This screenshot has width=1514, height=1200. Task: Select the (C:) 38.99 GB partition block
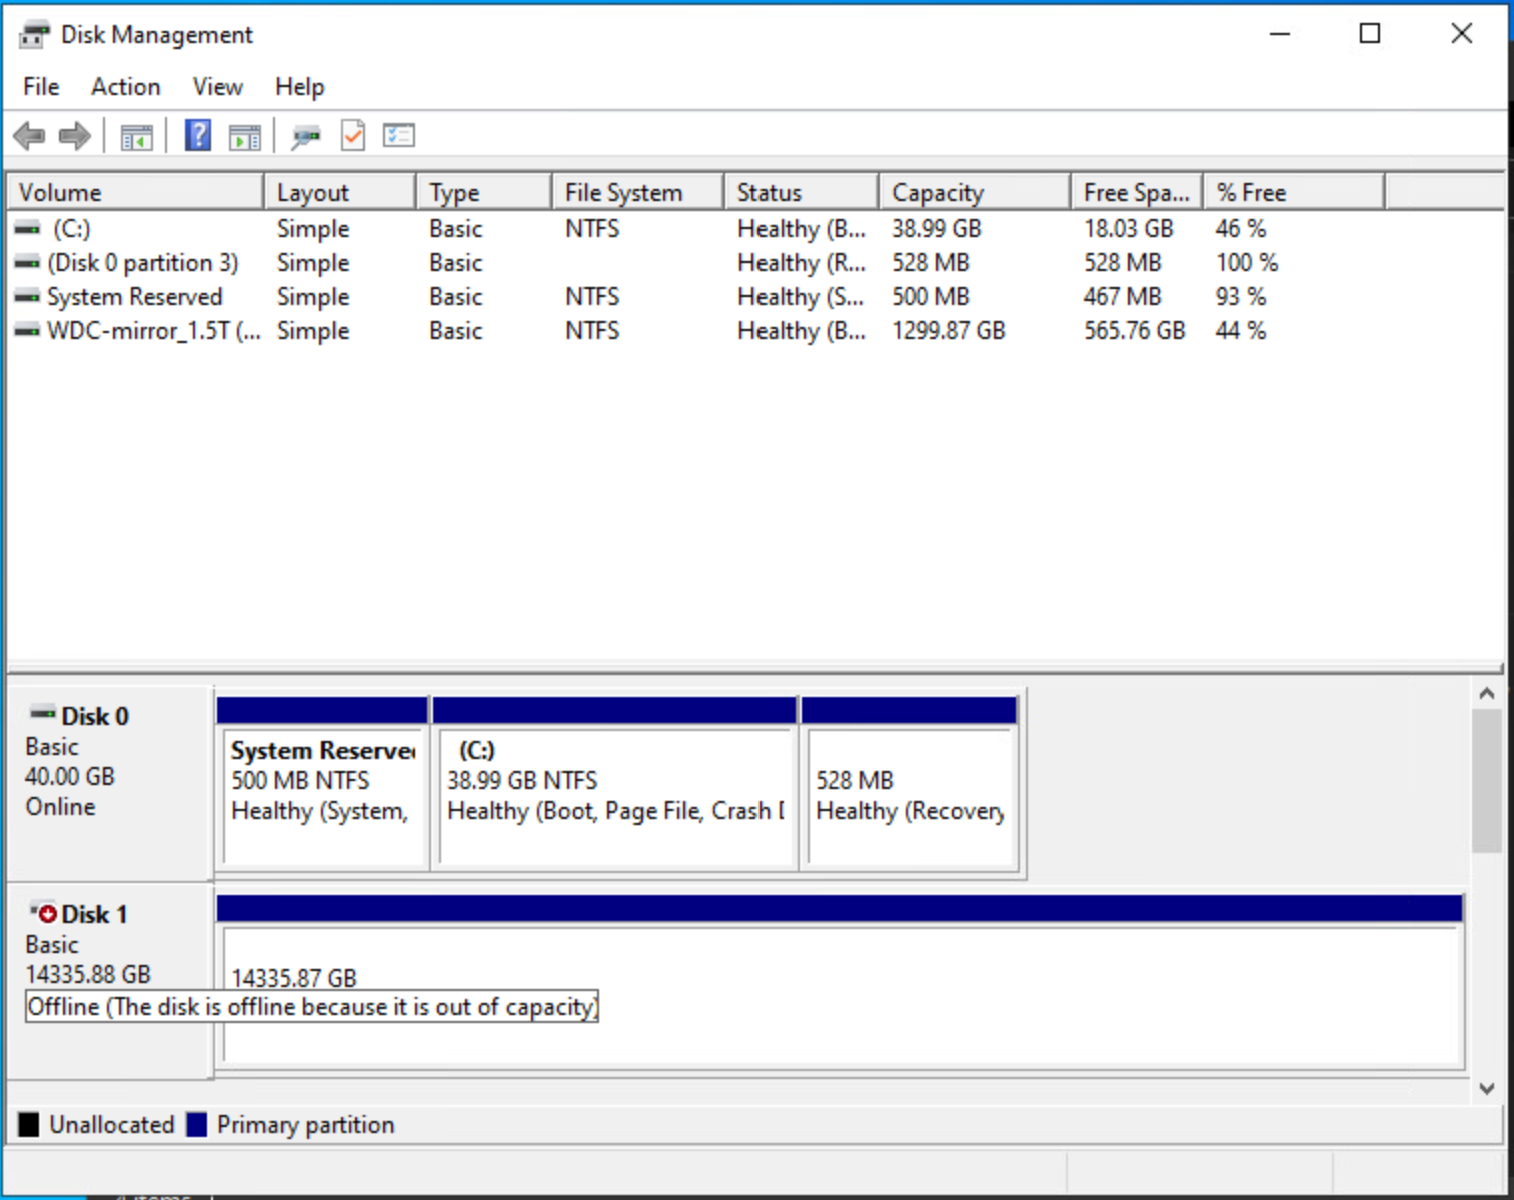click(x=615, y=783)
